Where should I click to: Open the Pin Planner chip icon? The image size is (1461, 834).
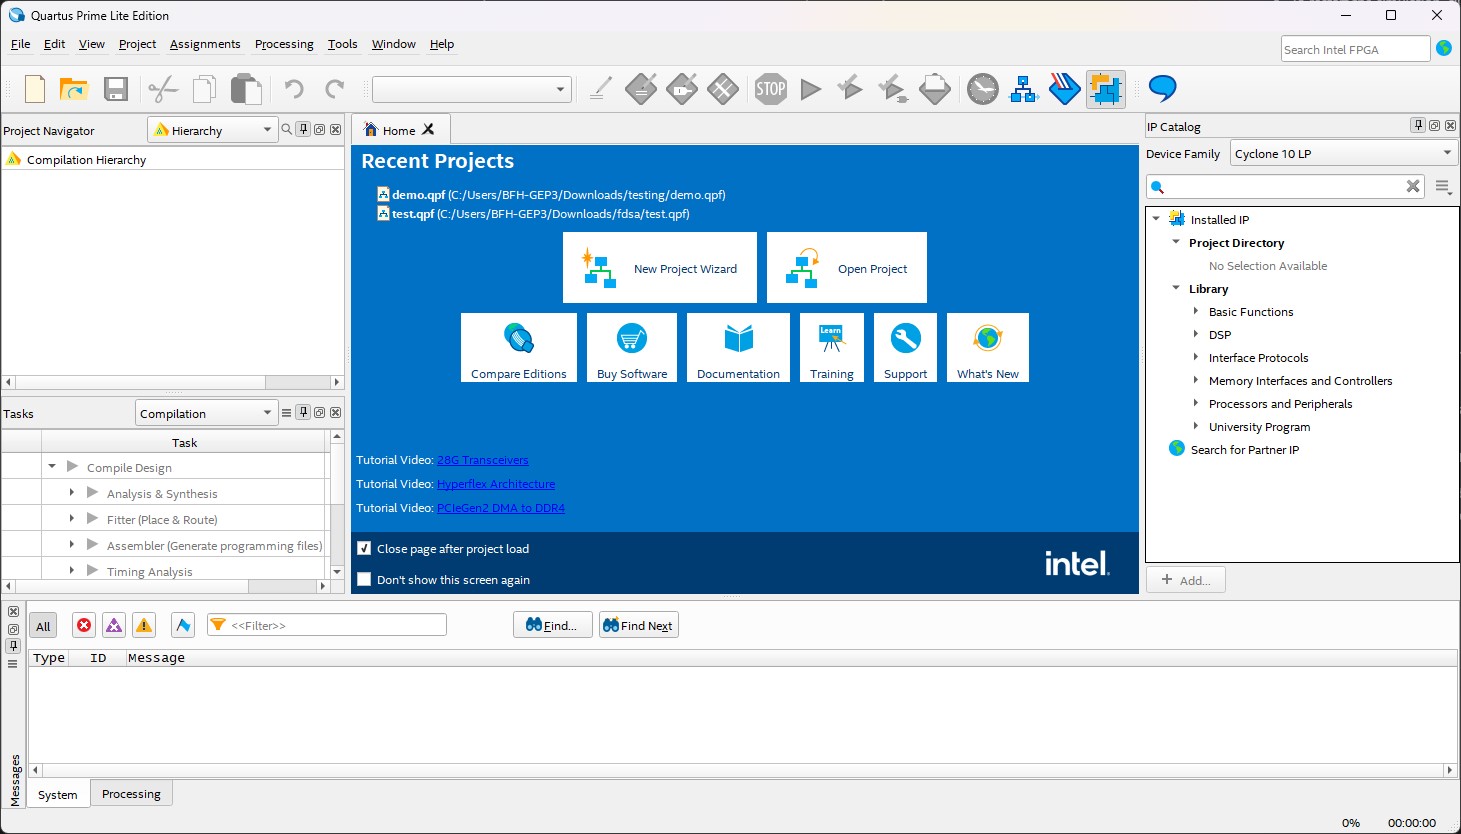(x=682, y=89)
